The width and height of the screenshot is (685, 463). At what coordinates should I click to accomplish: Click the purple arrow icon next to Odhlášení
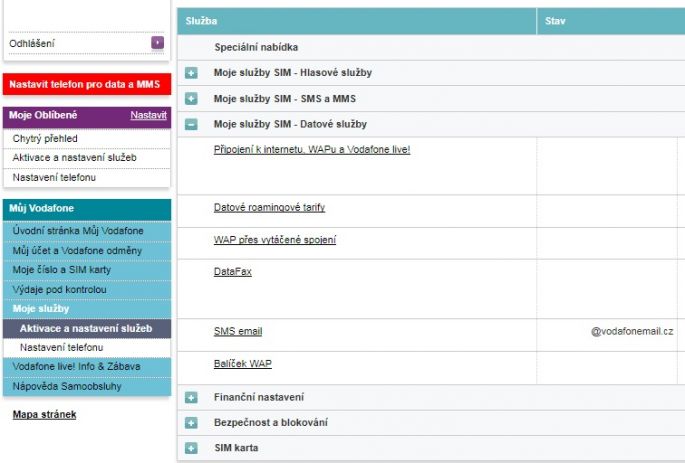pos(157,43)
